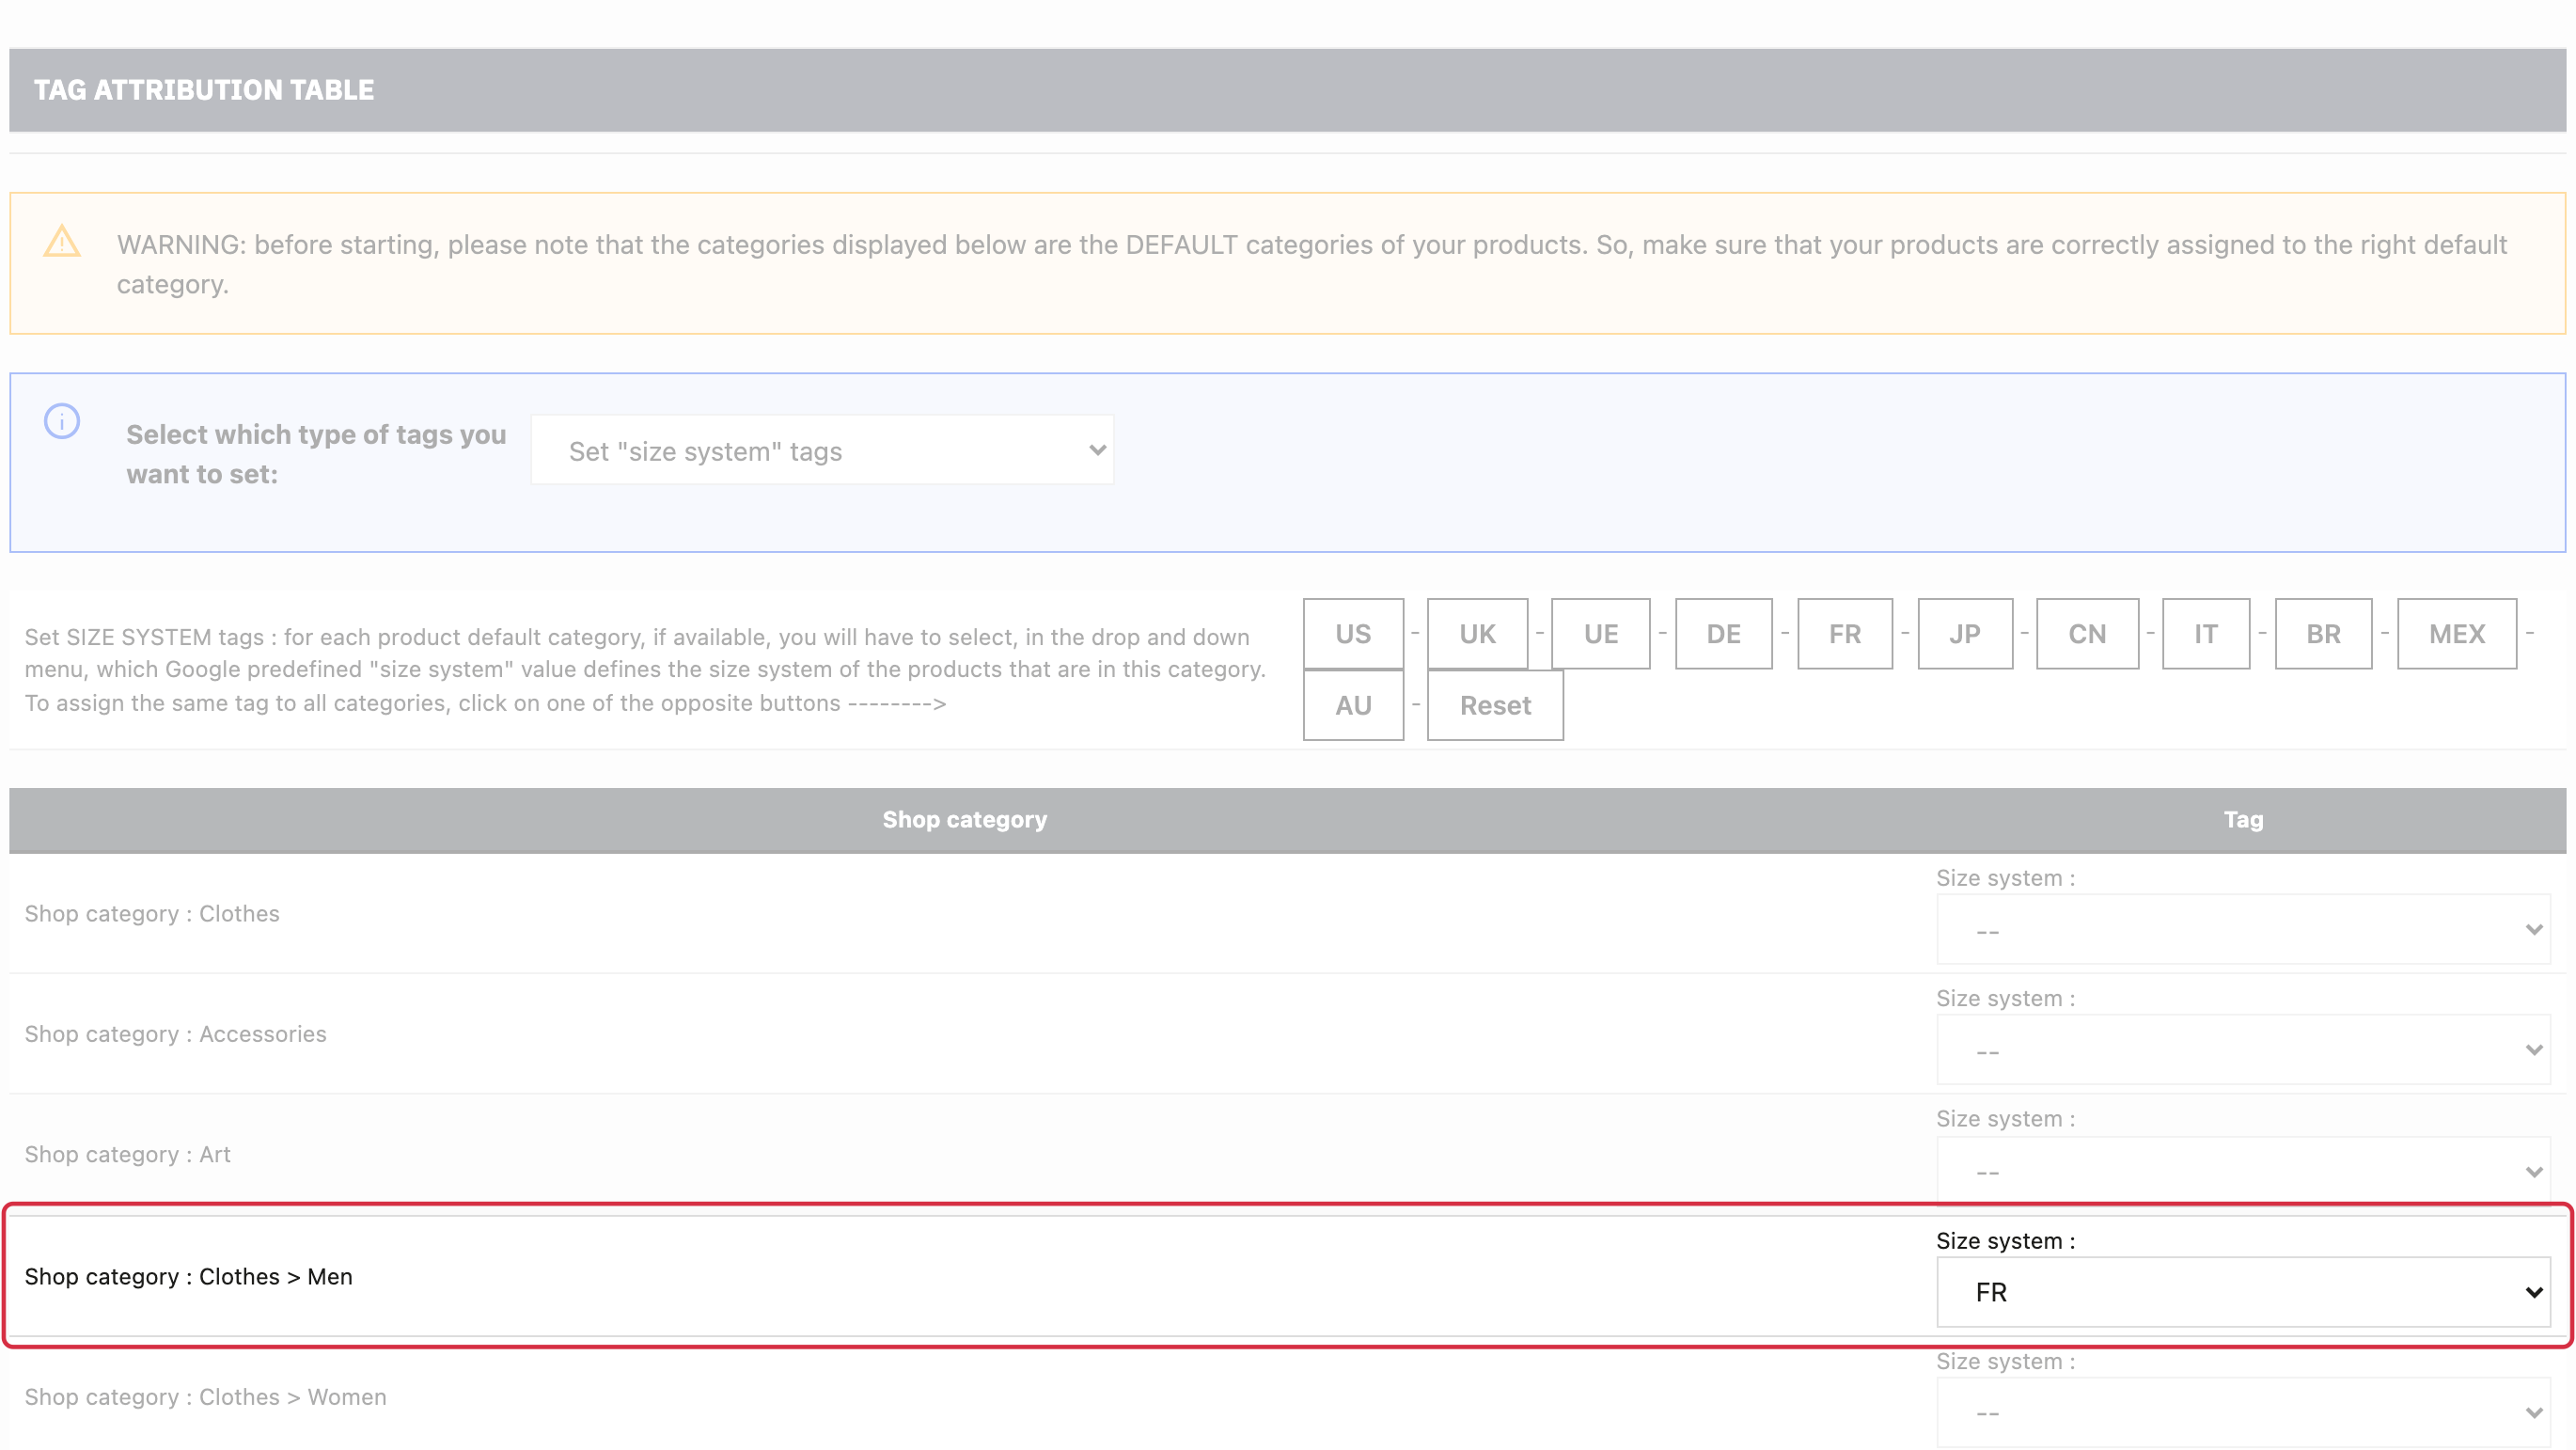This screenshot has height=1450, width=2576.
Task: Click the BR size system button
Action: click(x=2323, y=634)
